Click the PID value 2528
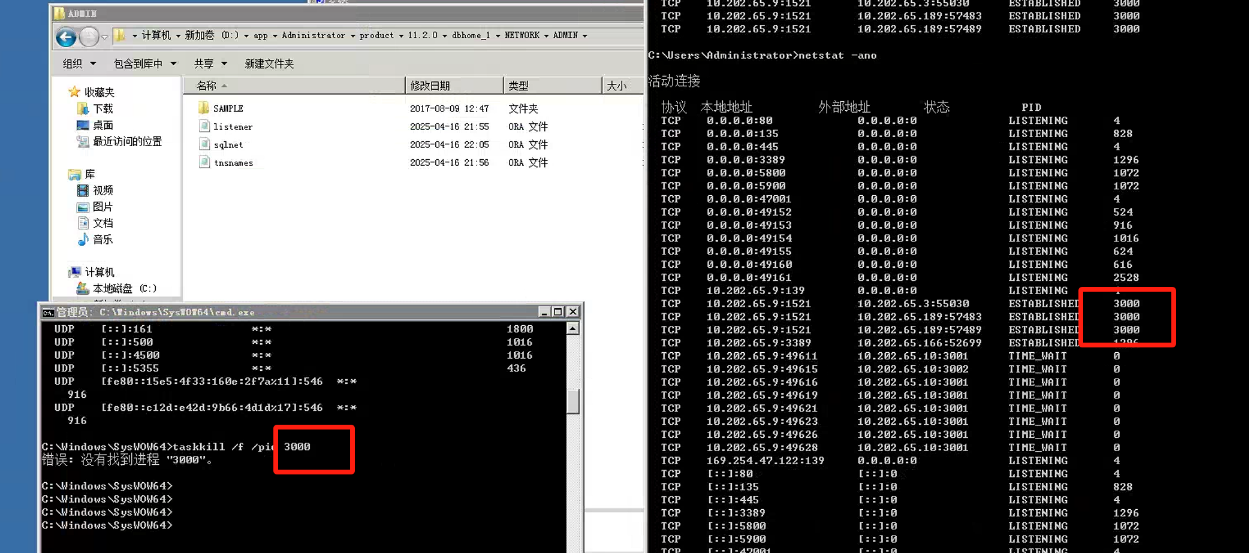 click(1126, 277)
